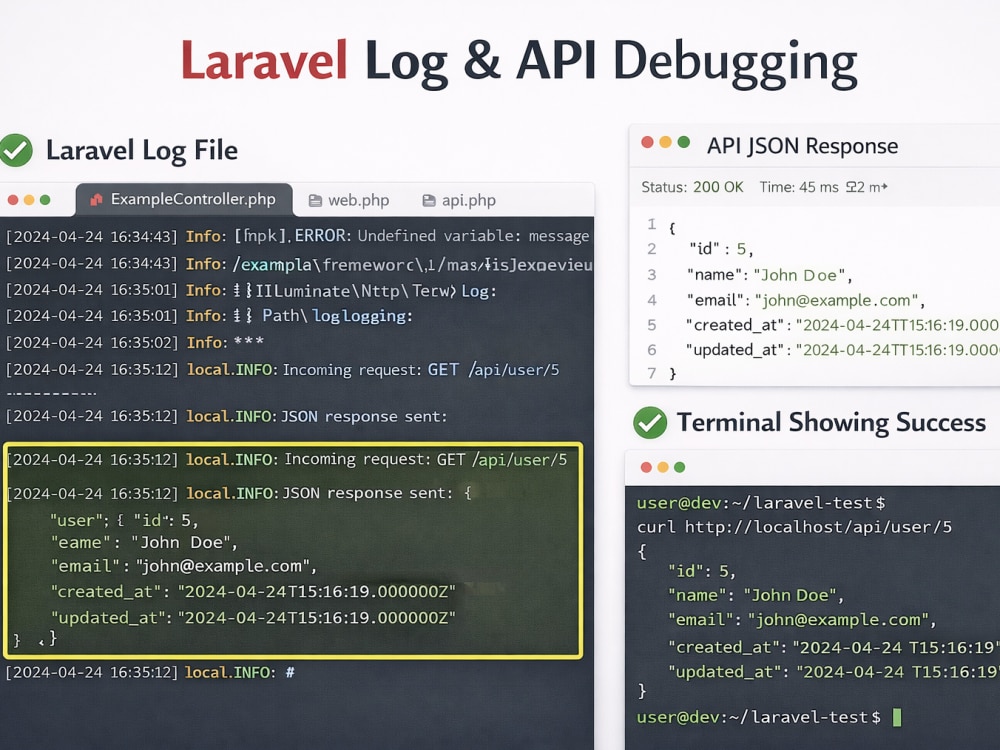Close the API JSON Response window red dot
This screenshot has height=750, width=1000.
[x=647, y=142]
